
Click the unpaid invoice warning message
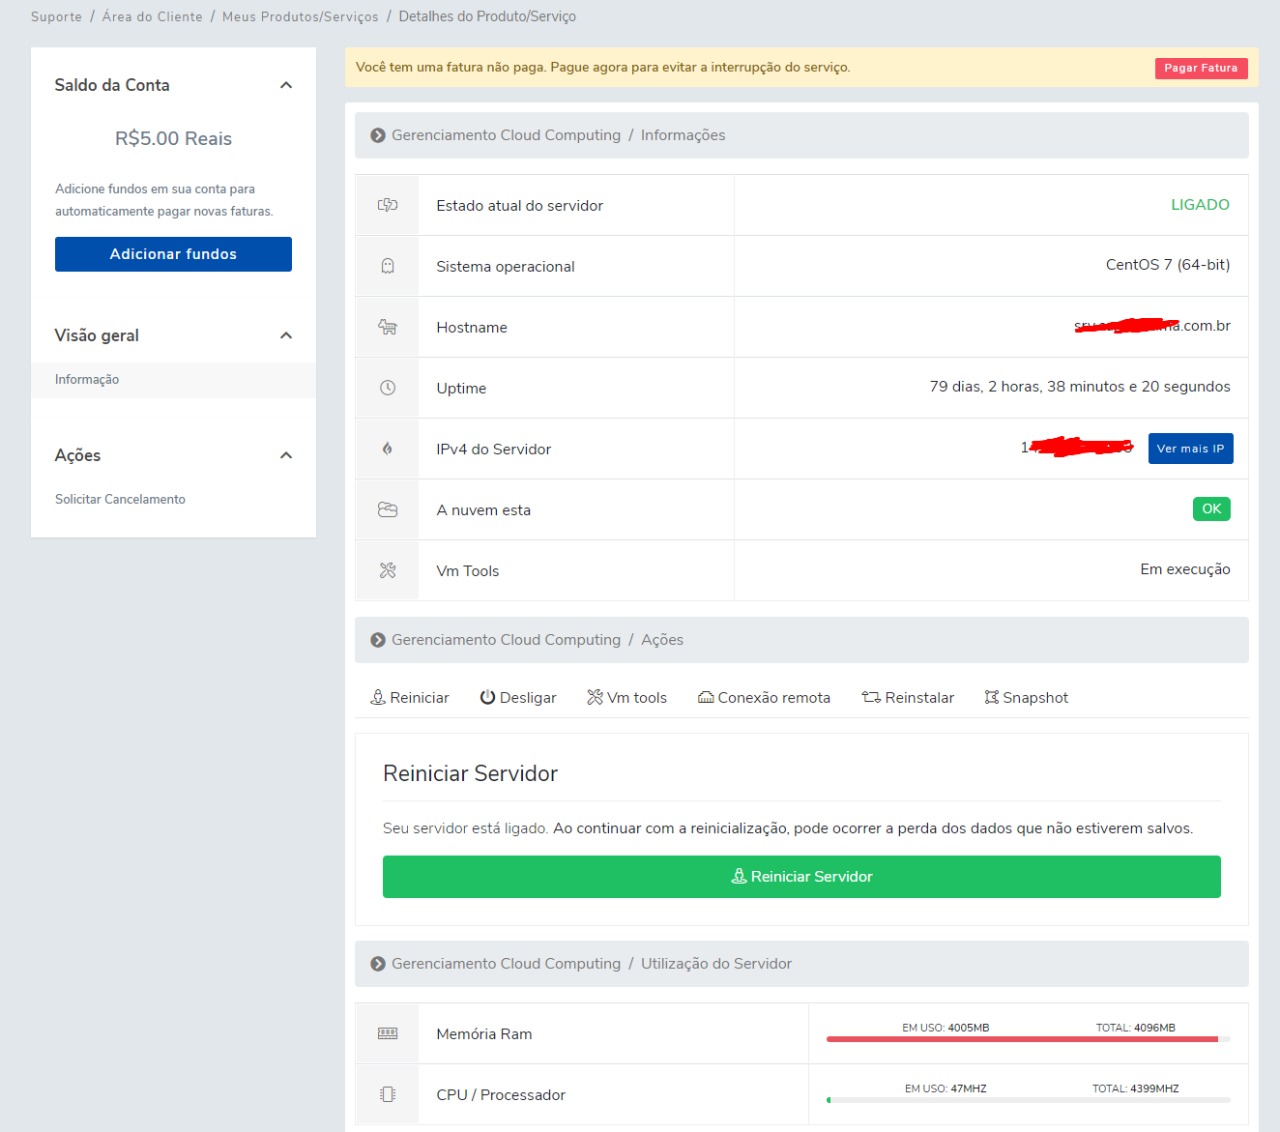[x=603, y=68]
